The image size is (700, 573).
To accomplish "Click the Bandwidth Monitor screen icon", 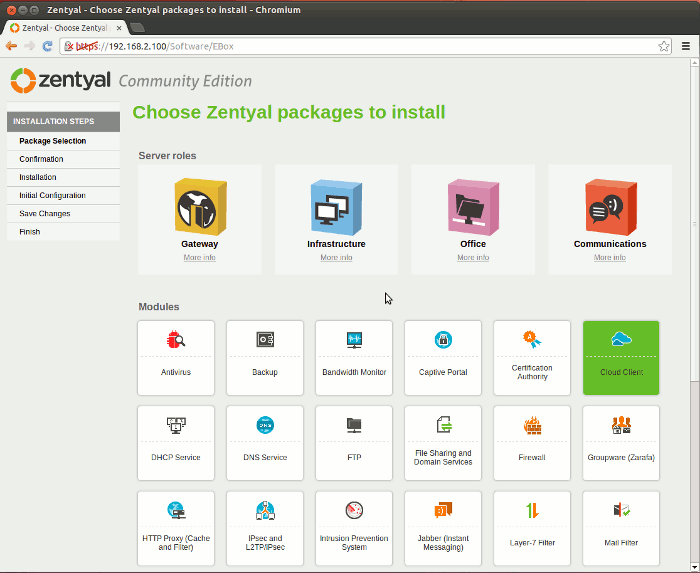I will tap(354, 340).
